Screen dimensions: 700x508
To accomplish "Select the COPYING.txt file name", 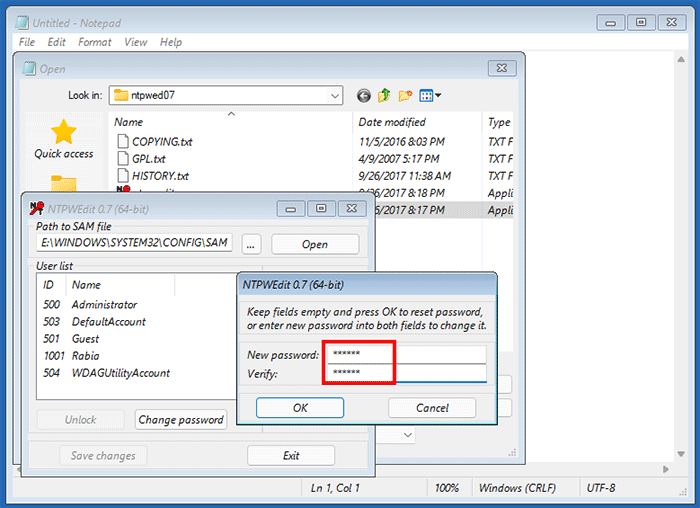I will pyautogui.click(x=162, y=142).
